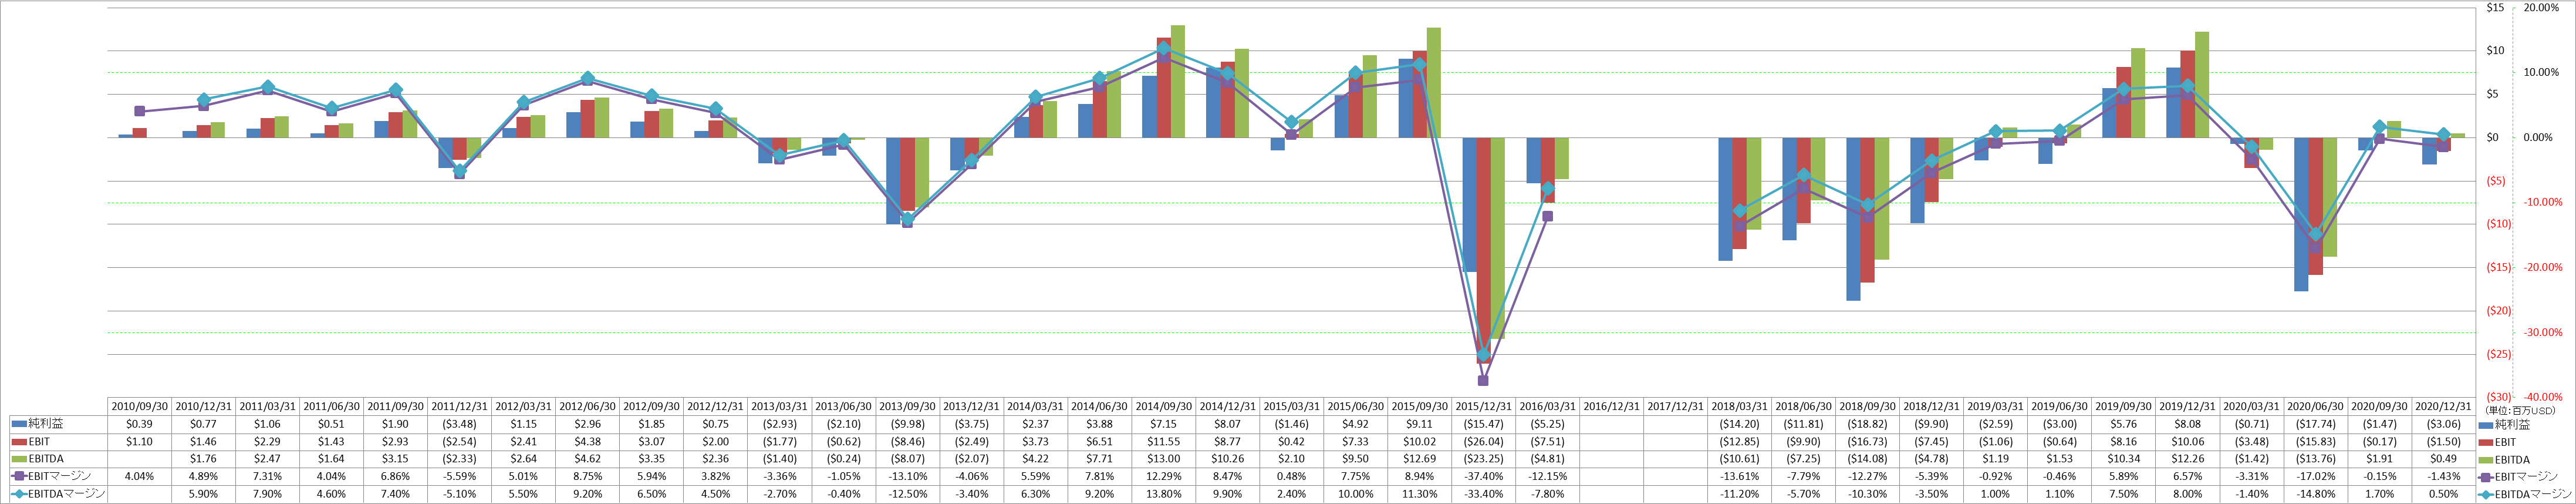Select the -37.40% EBIT margin cell

click(x=1484, y=476)
